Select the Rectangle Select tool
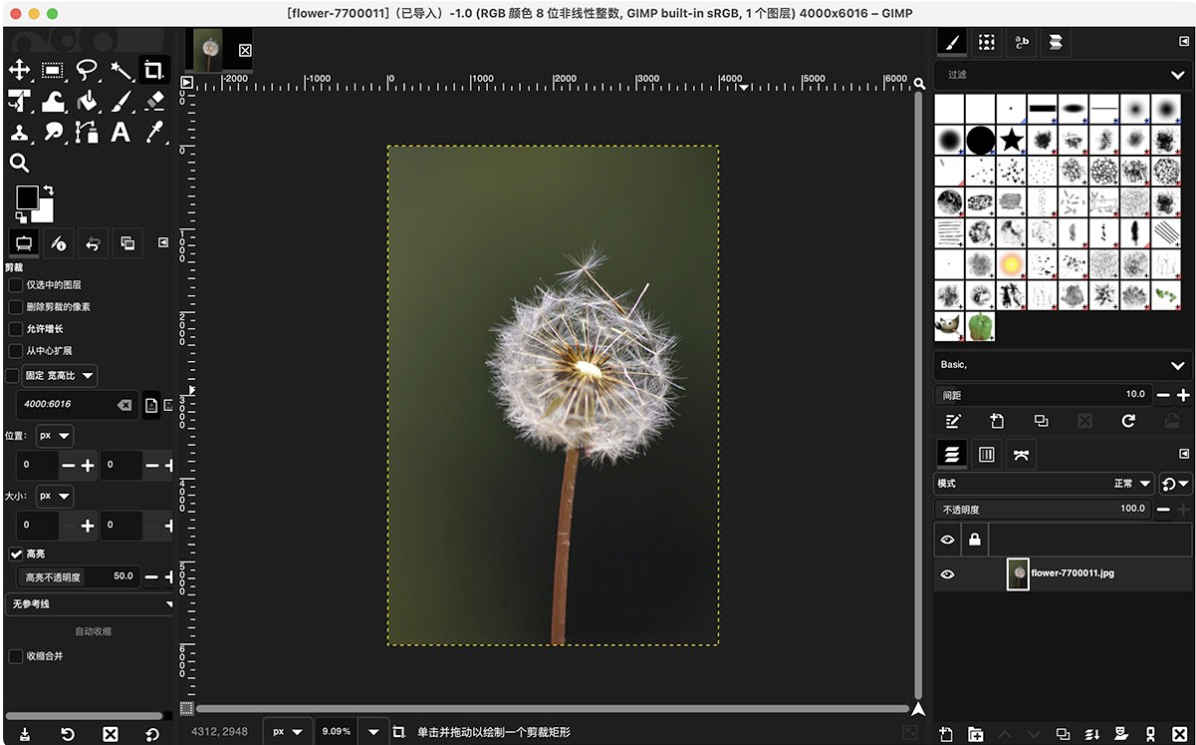Image resolution: width=1196 pixels, height=745 pixels. [53, 70]
